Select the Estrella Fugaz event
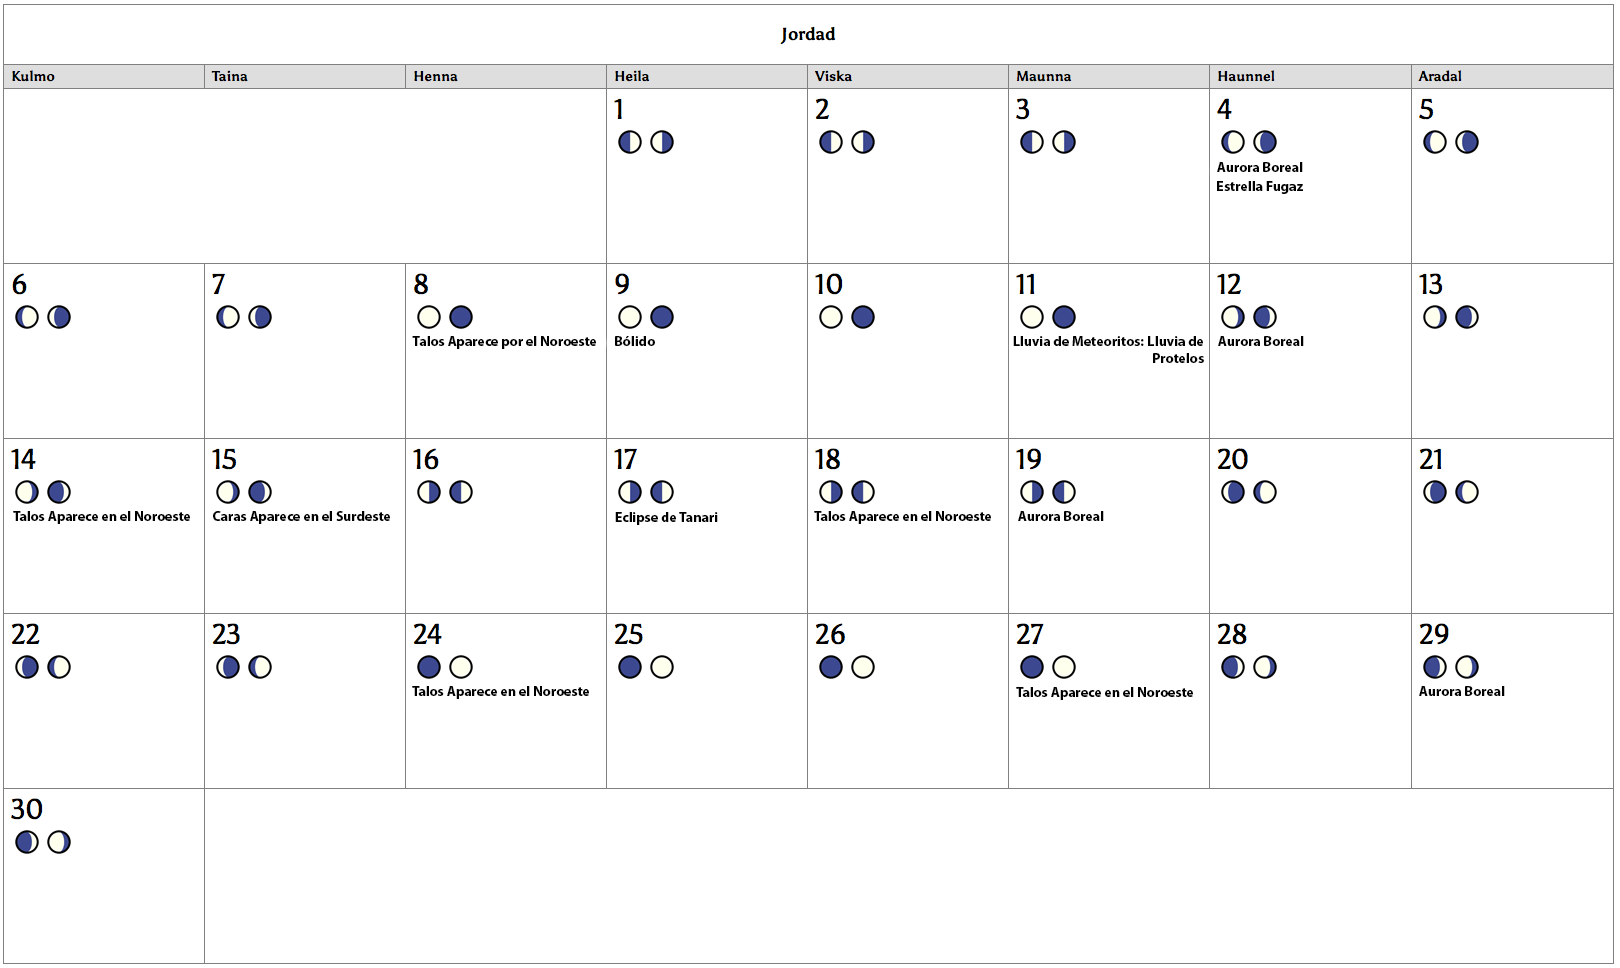This screenshot has height=968, width=1620. coord(1259,186)
